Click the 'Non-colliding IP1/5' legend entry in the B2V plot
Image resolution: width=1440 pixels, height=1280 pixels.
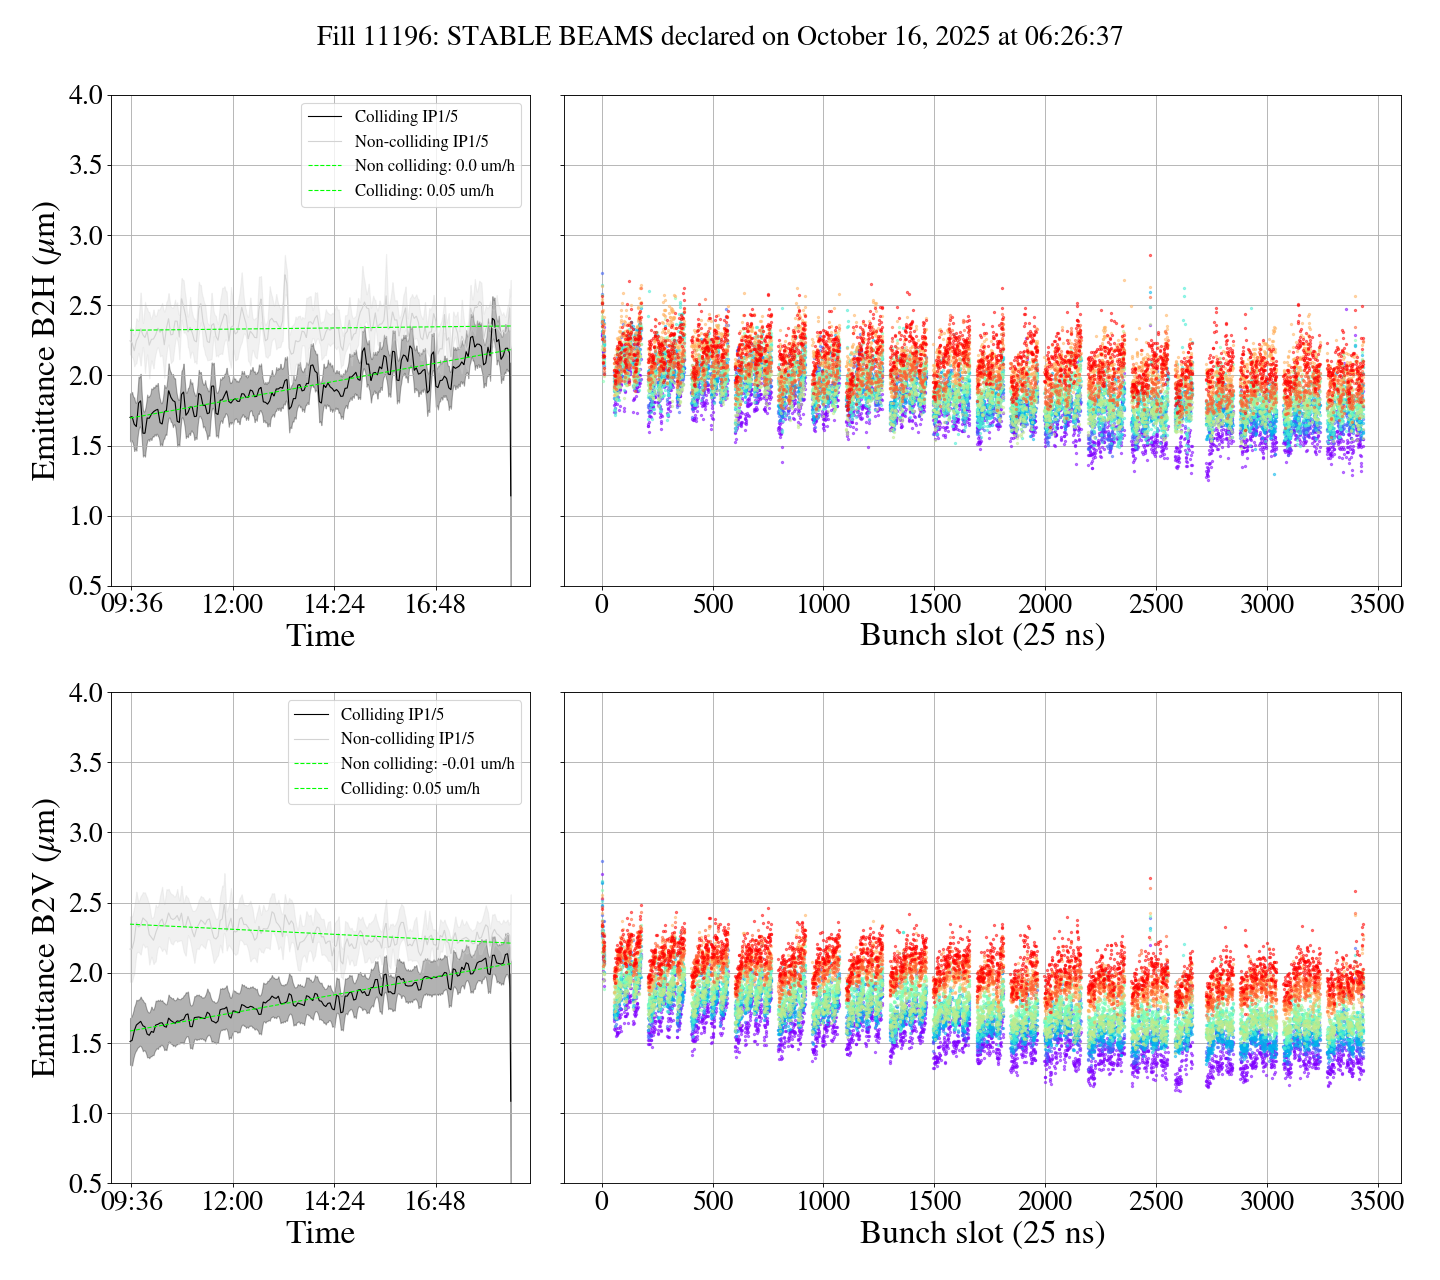407,739
